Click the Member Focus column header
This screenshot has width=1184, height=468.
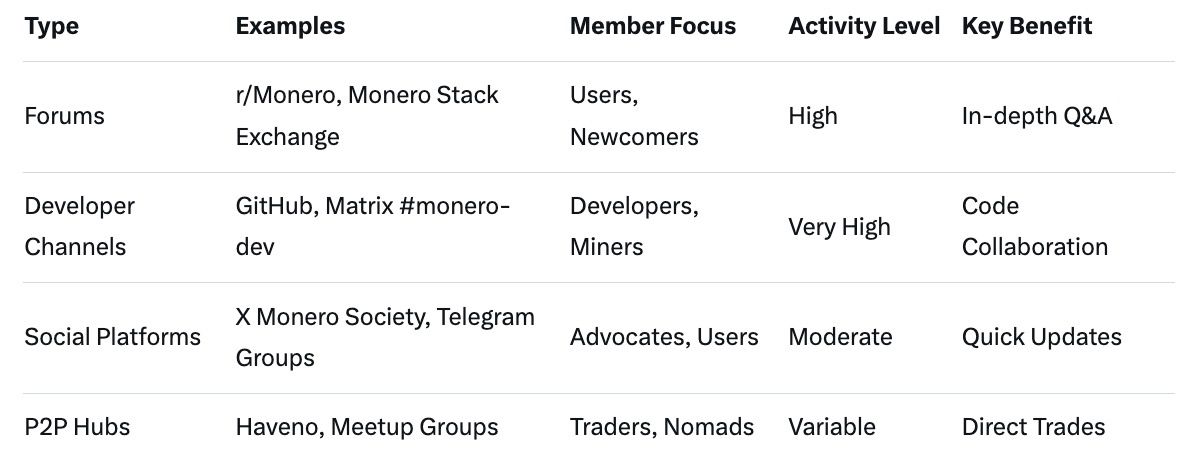tap(653, 27)
